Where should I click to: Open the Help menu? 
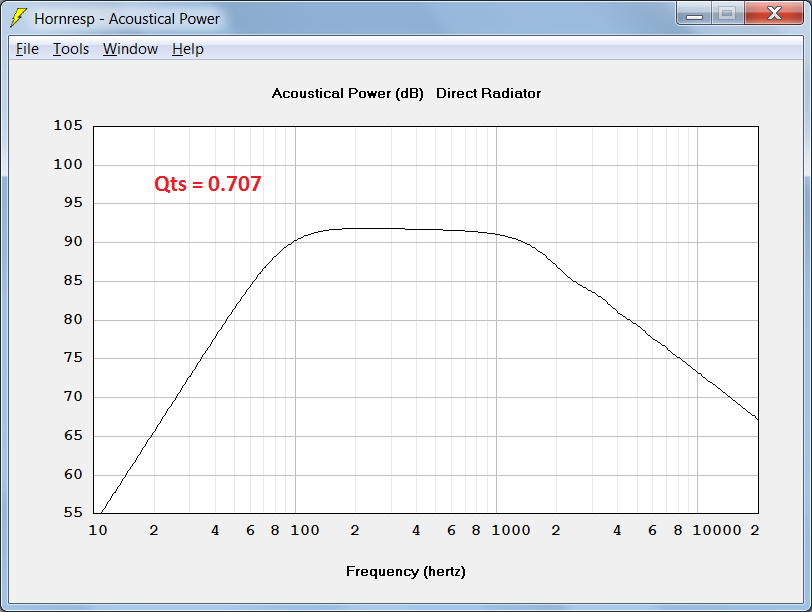(x=187, y=49)
